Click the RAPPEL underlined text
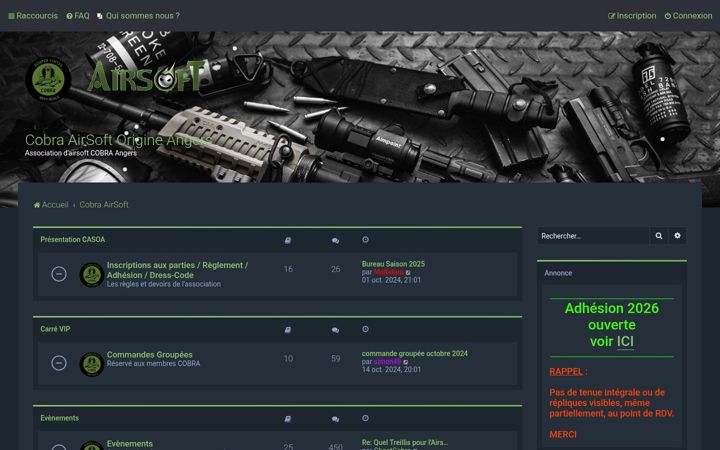This screenshot has height=450, width=720. pyautogui.click(x=566, y=371)
